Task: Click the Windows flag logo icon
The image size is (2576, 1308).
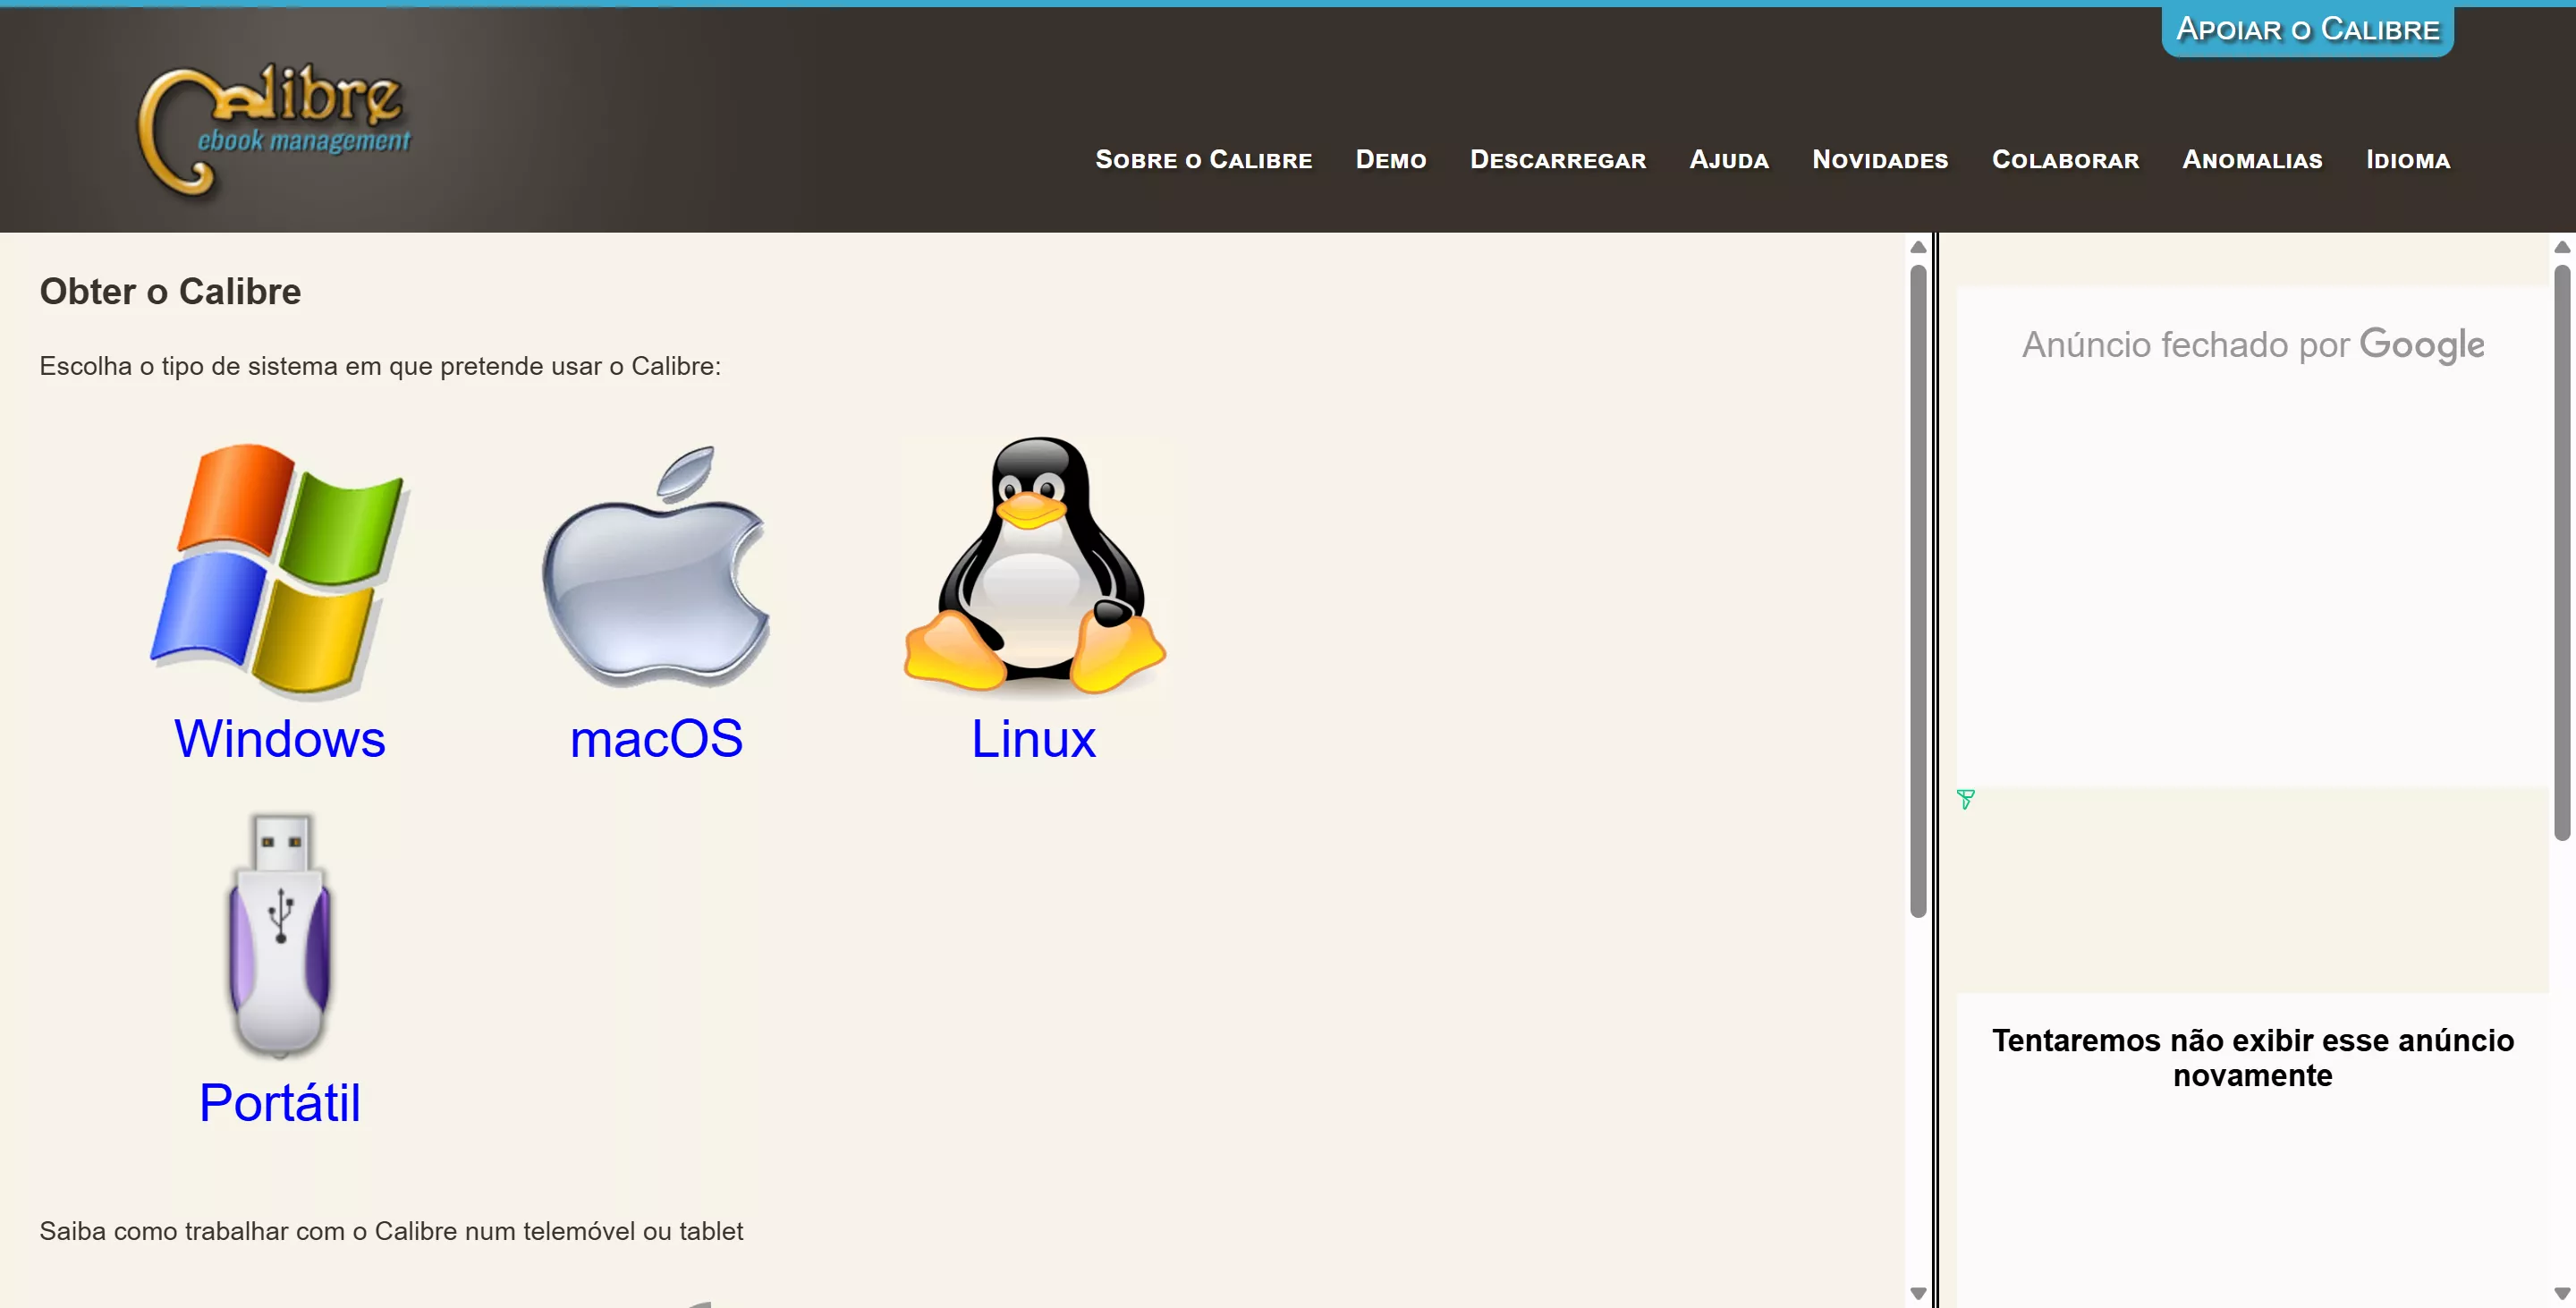Action: [279, 569]
